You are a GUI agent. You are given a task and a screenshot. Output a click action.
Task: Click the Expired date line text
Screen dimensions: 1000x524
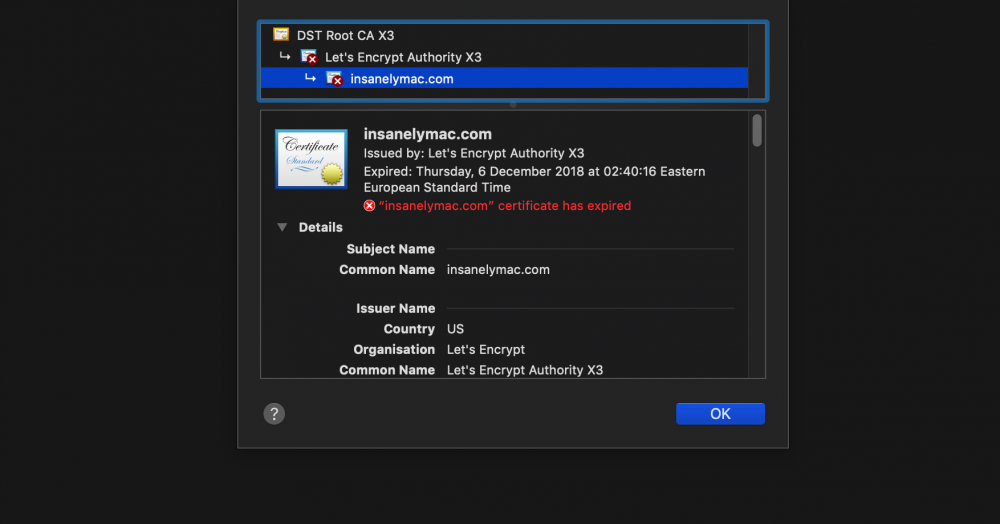pyautogui.click(x=534, y=179)
